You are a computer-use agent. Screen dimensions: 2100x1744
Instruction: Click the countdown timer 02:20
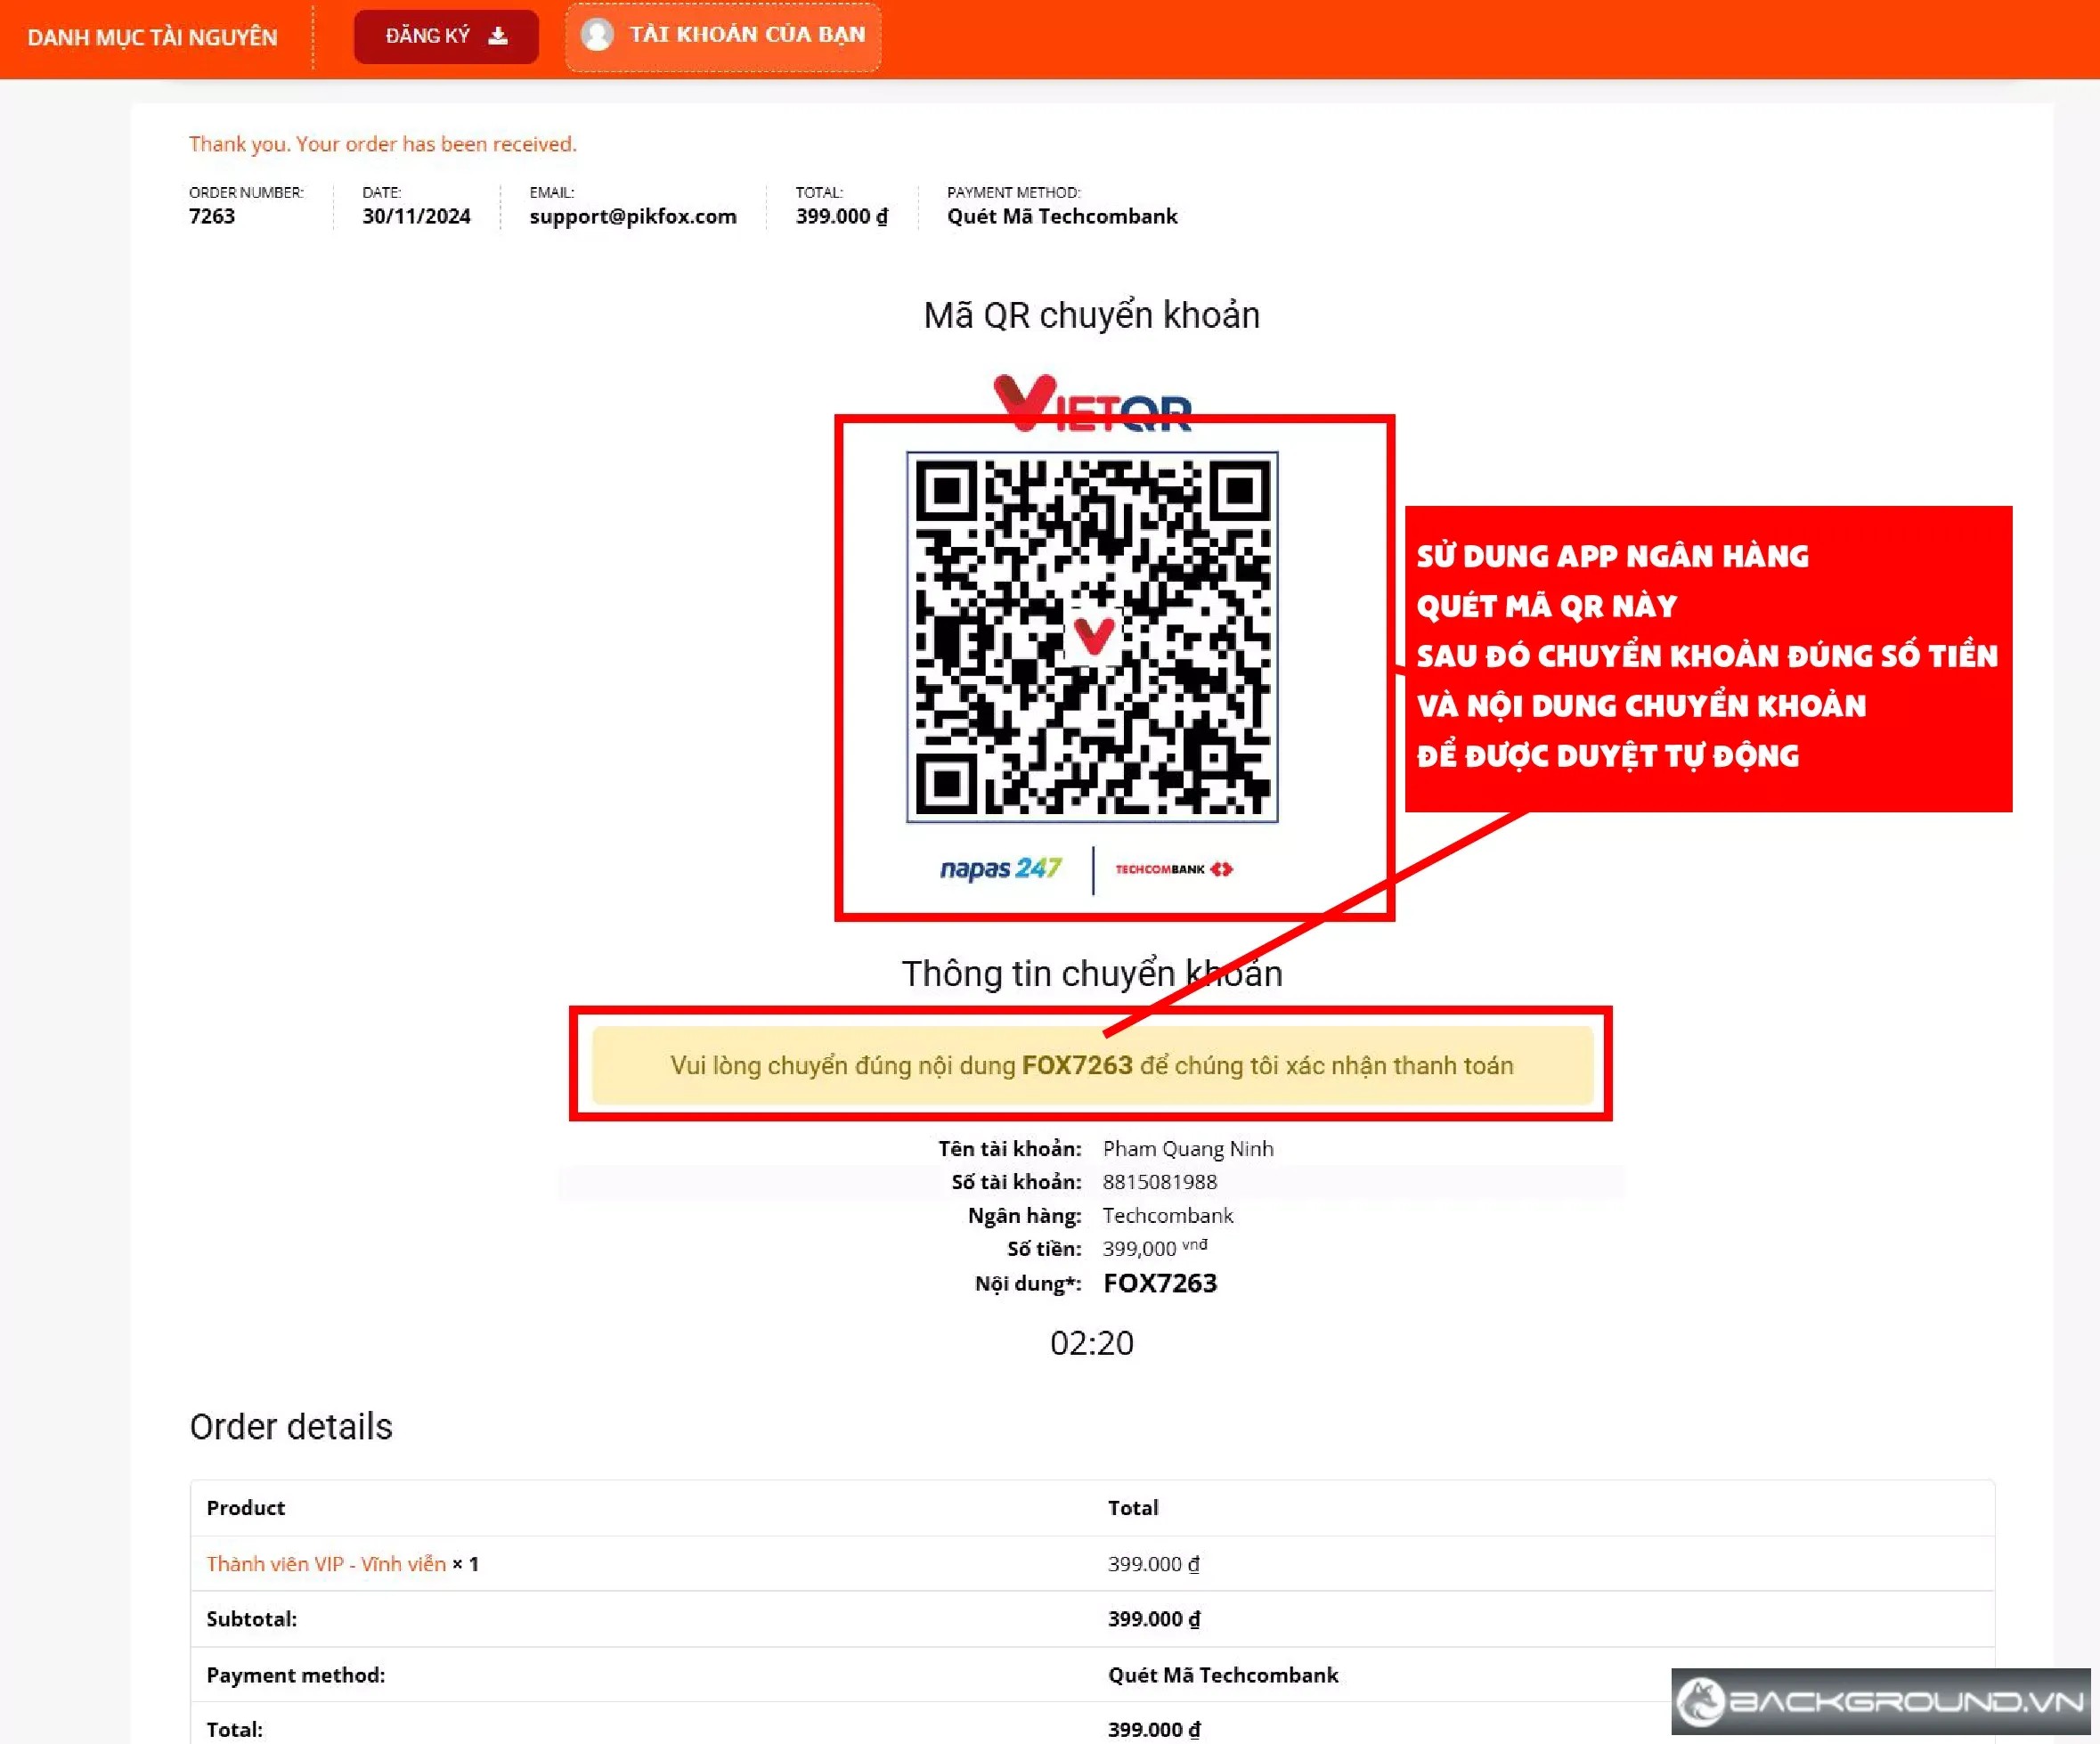point(1092,1343)
